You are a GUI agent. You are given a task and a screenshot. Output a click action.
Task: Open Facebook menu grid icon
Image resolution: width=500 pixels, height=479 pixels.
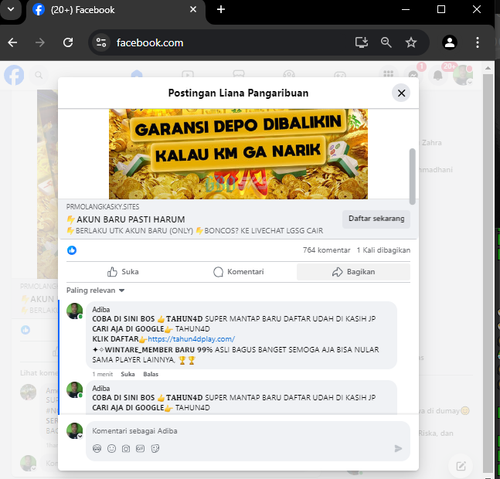click(388, 74)
